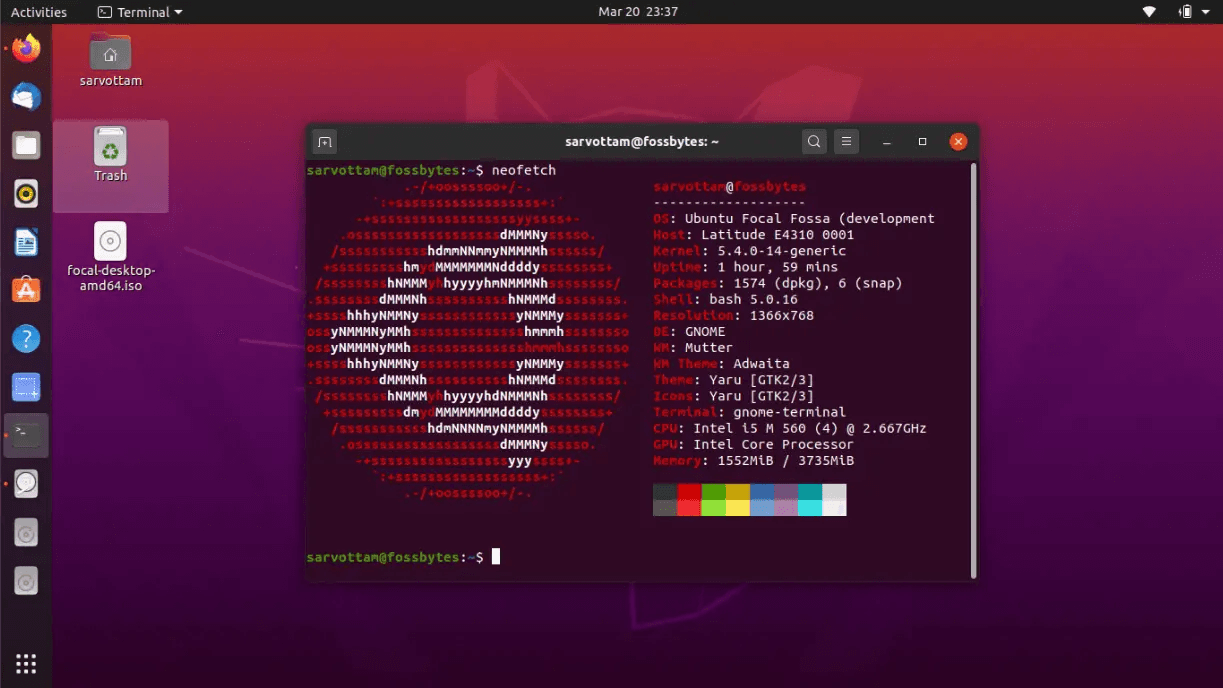Open Thunderbird mail from the dock

tap(26, 97)
